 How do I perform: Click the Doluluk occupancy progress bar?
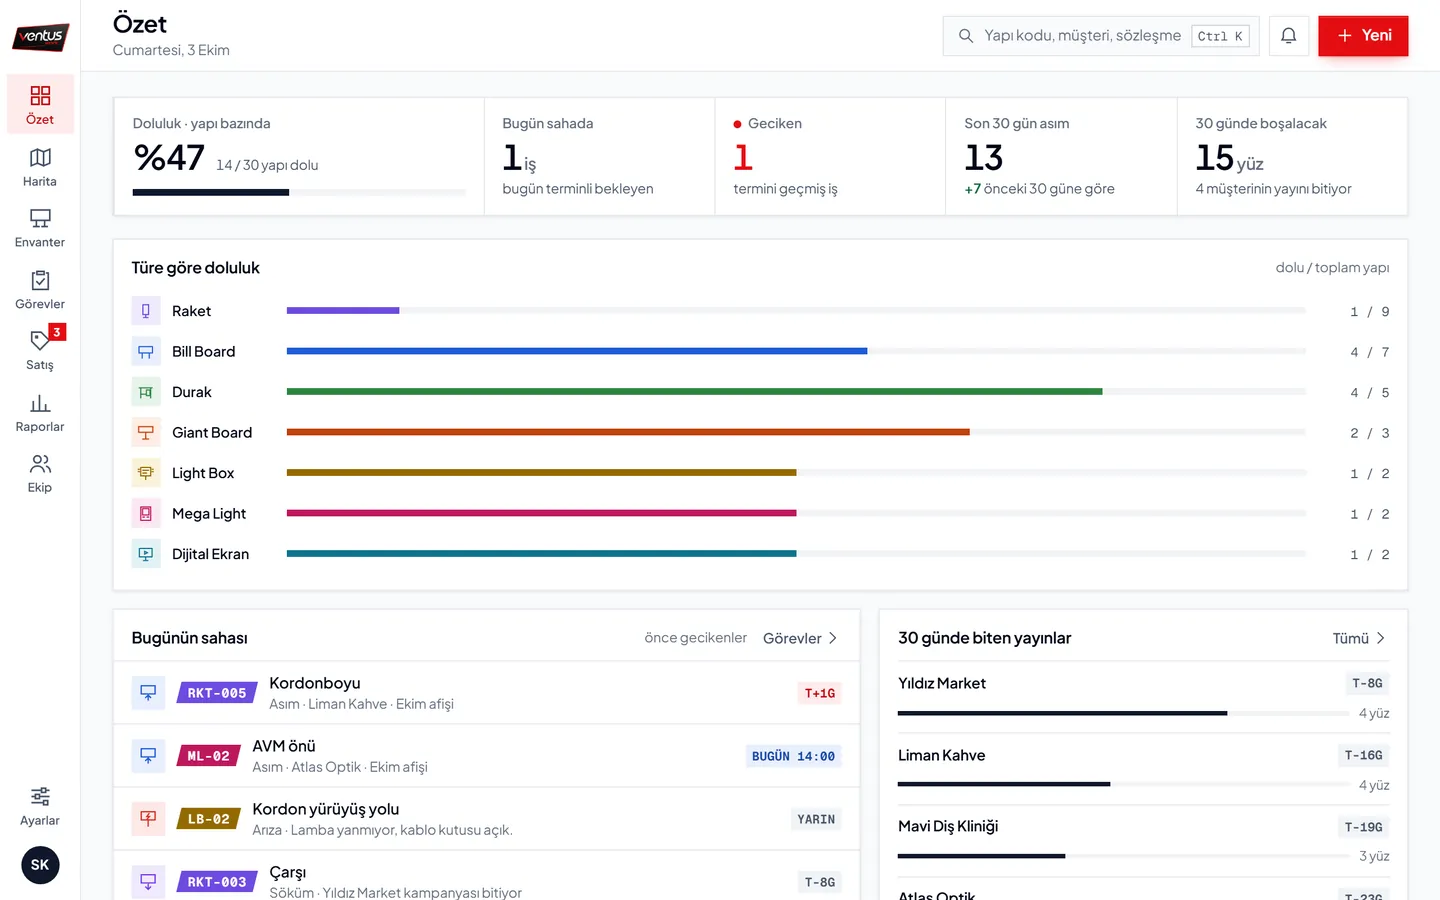point(299,192)
